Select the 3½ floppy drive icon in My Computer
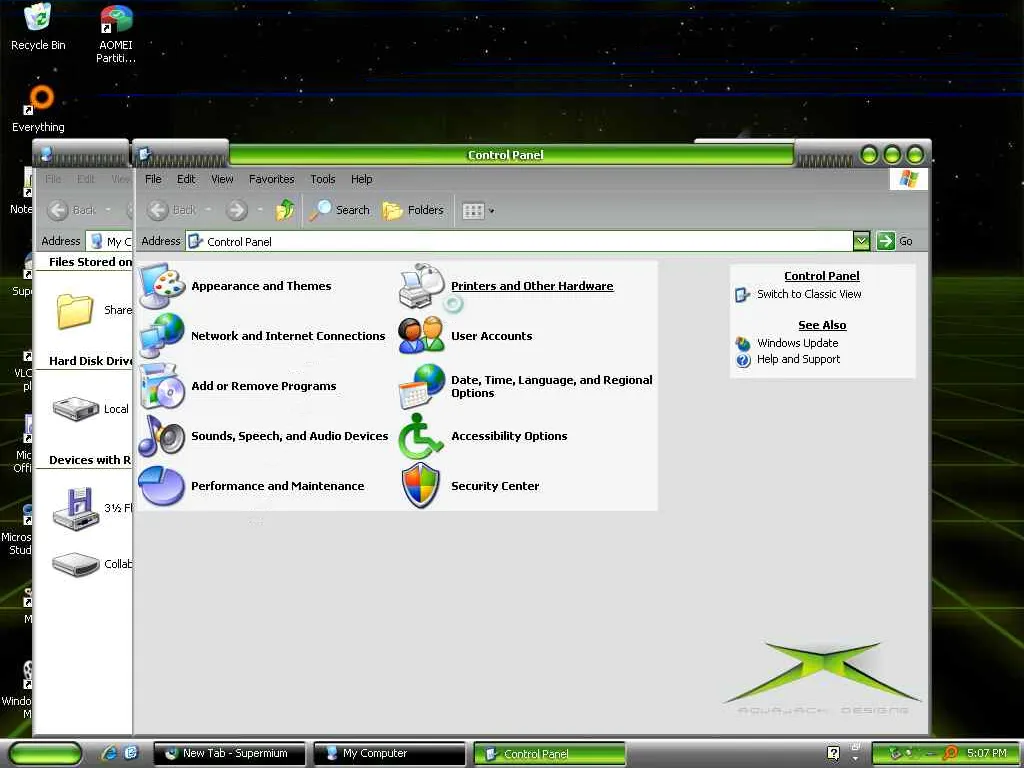 (76, 508)
